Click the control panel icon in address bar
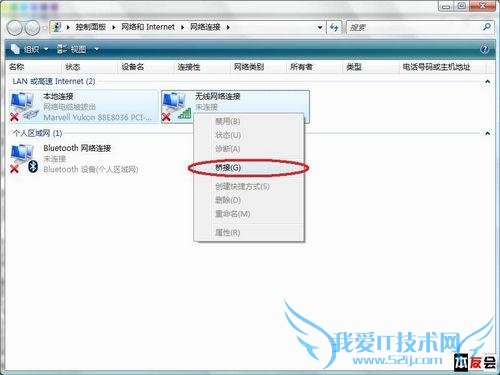Viewport: 500px width, 375px height. pos(57,27)
